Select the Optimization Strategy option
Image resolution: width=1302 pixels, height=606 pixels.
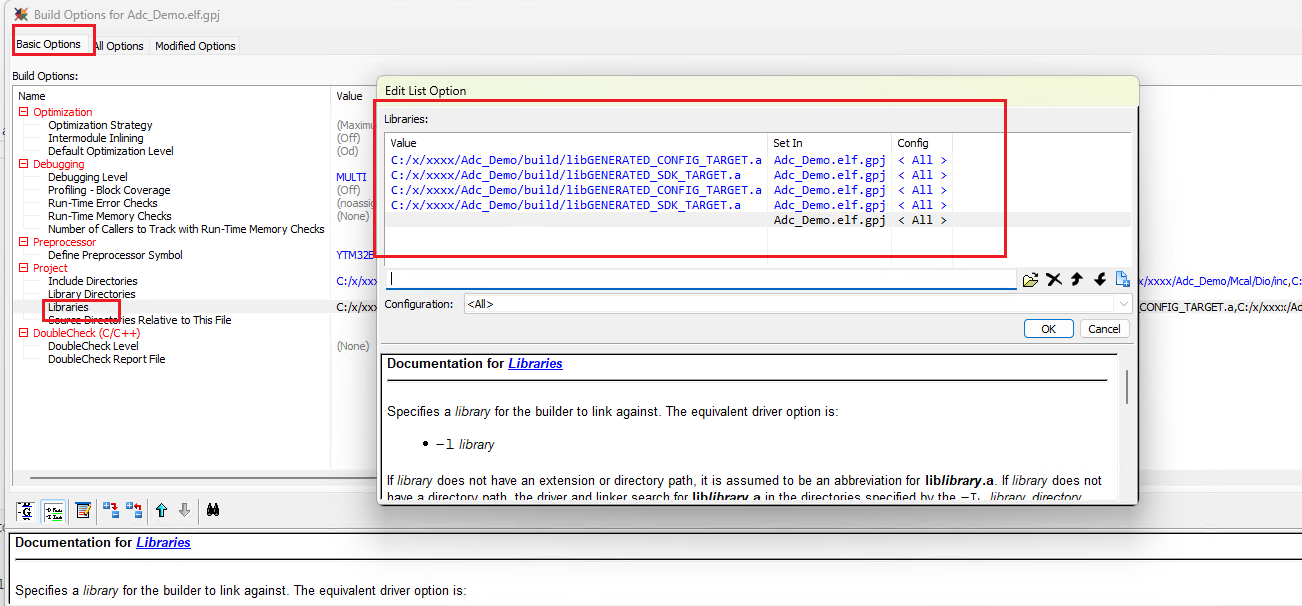(x=100, y=125)
